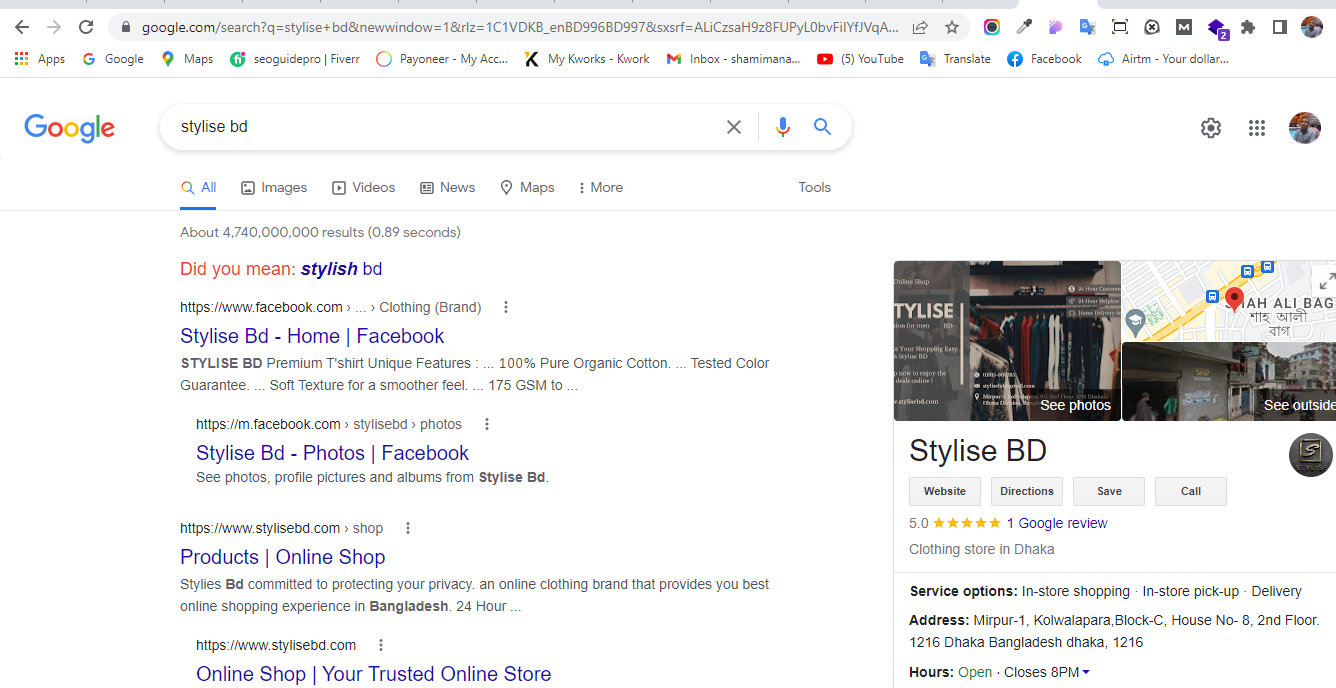Expand the More search options menu
The height and width of the screenshot is (688, 1336).
[600, 187]
